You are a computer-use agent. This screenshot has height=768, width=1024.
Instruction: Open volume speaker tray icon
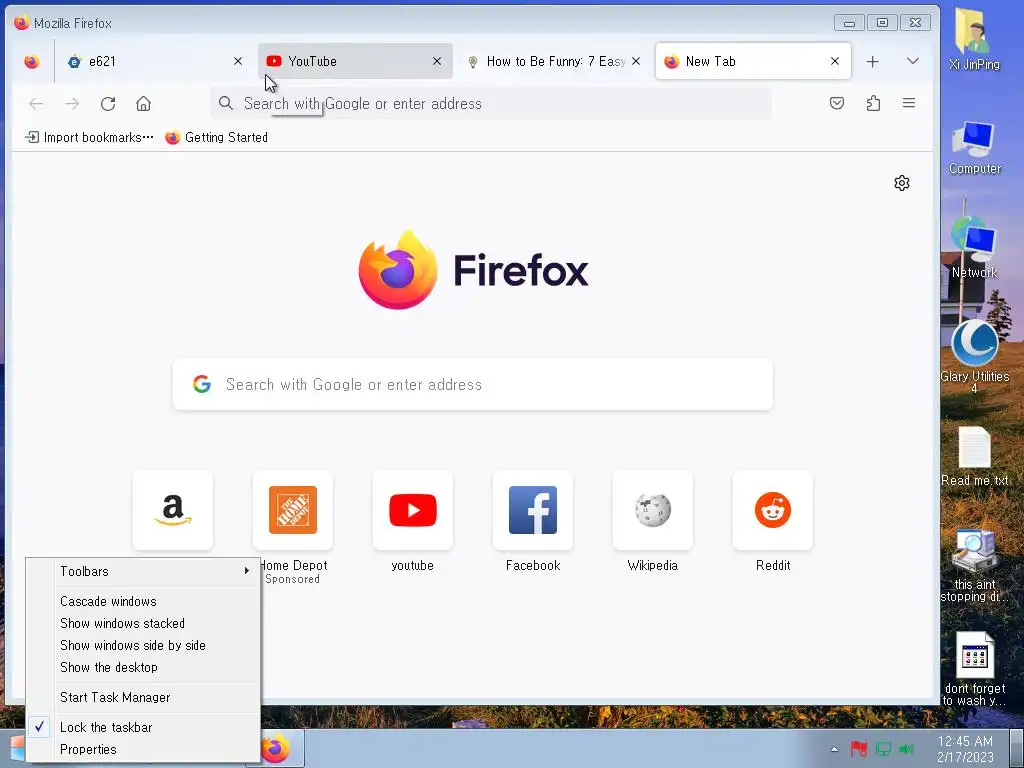(x=906, y=749)
